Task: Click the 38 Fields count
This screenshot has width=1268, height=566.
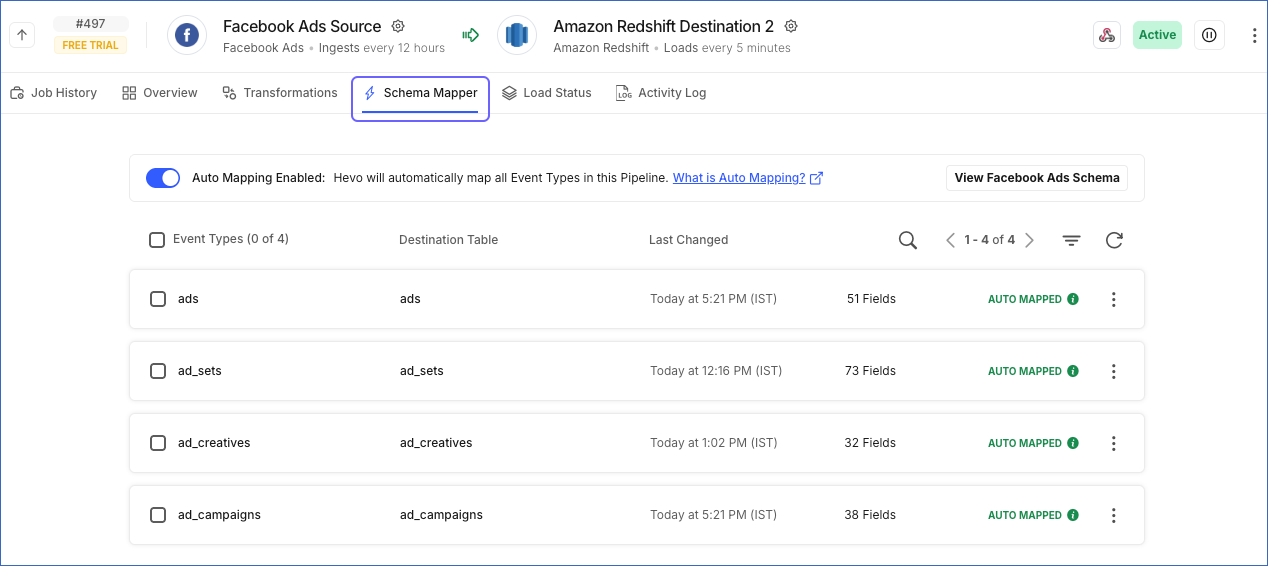Action: (871, 515)
